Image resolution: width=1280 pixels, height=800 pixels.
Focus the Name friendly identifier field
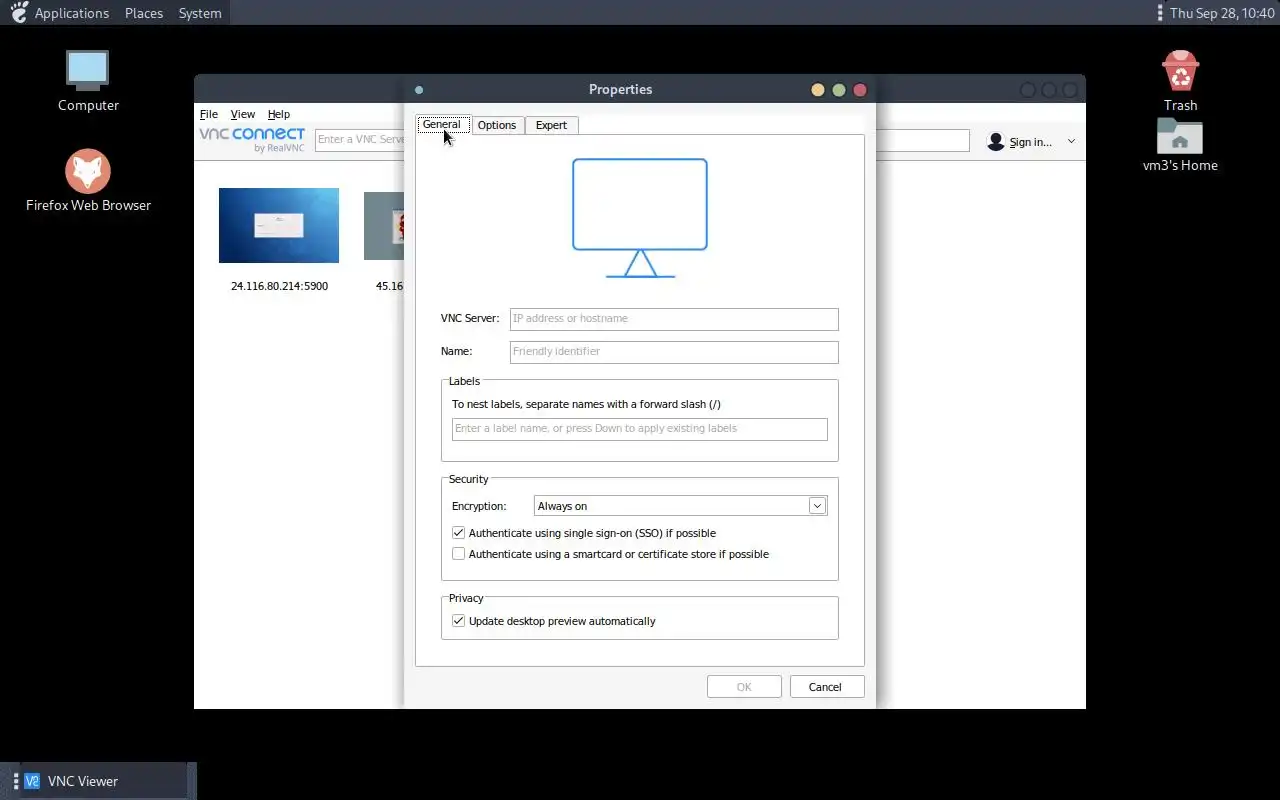tap(674, 352)
